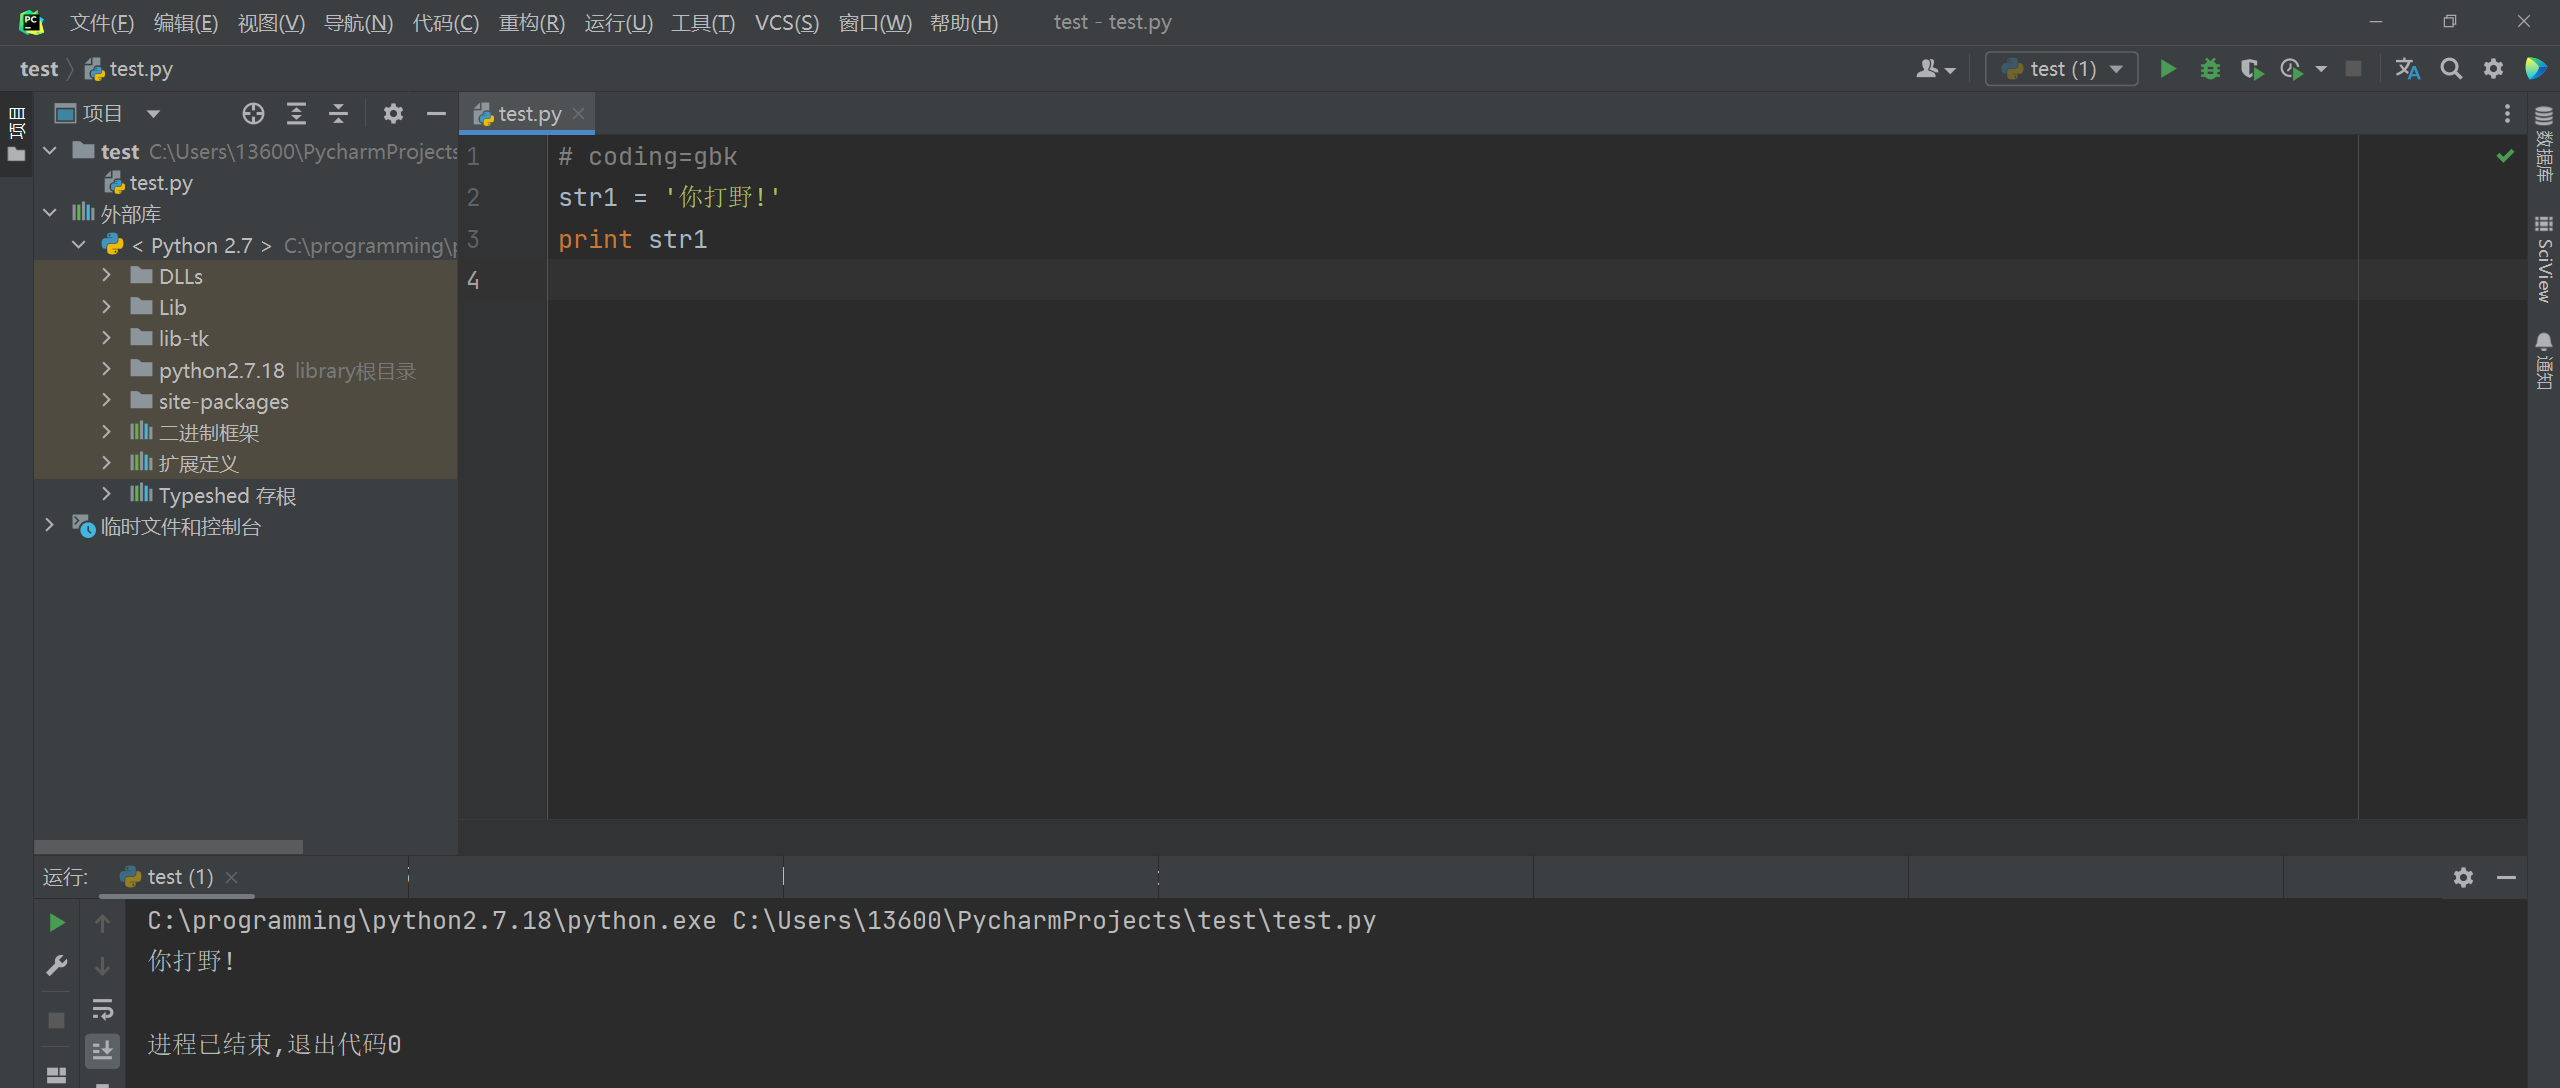Collapse the external libraries node
Screen dimensions: 2560x1088
pos(50,213)
